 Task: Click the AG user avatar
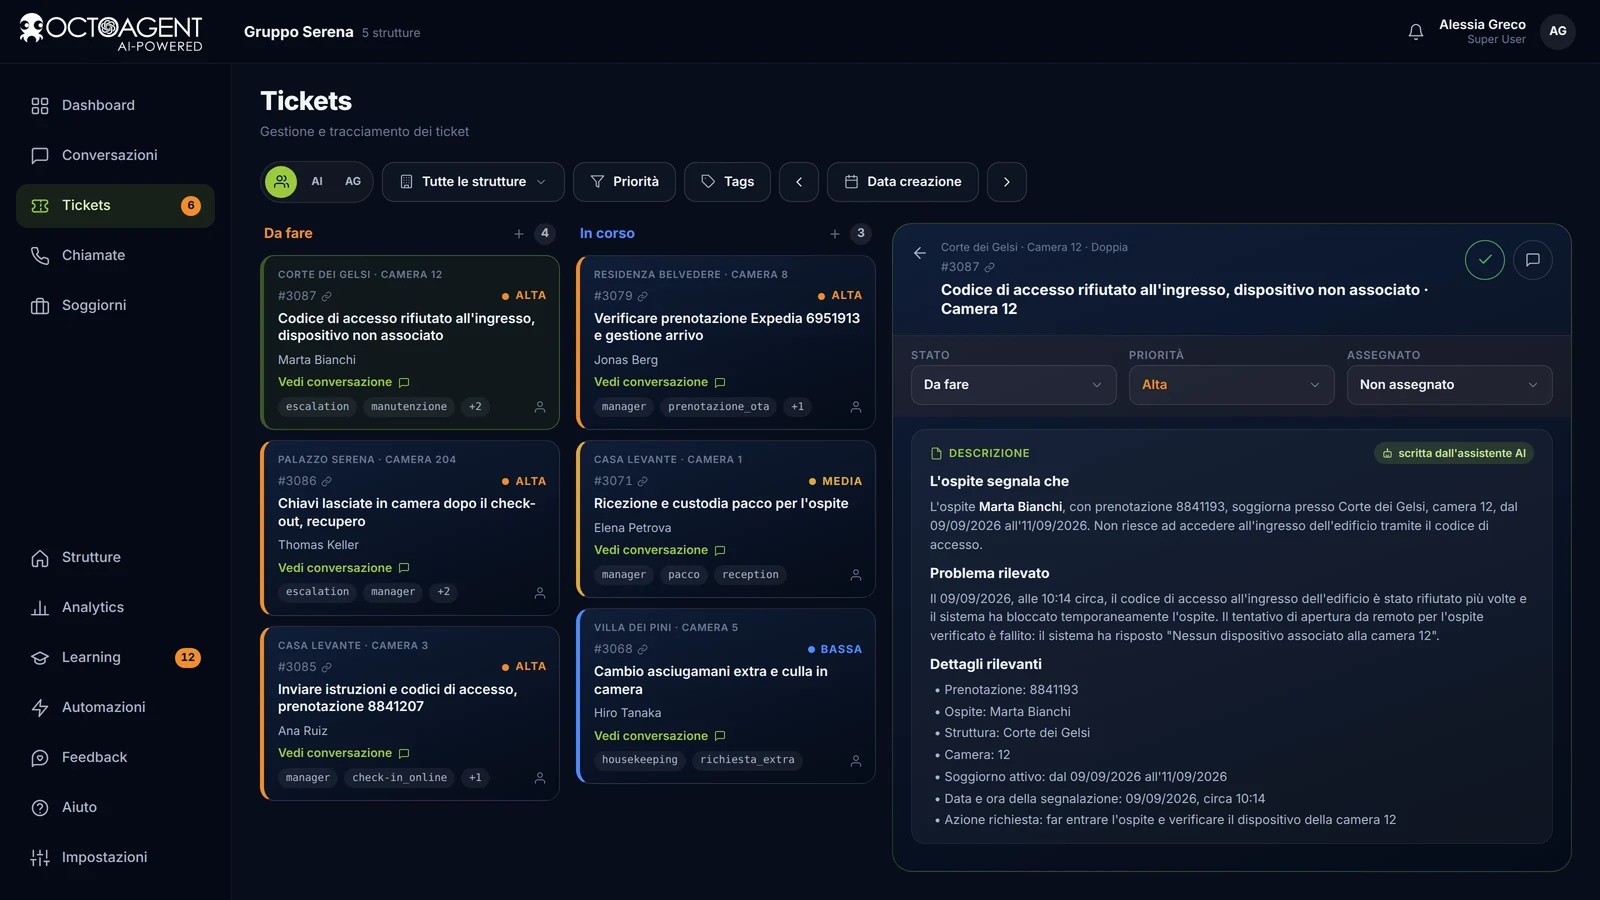pyautogui.click(x=1558, y=31)
